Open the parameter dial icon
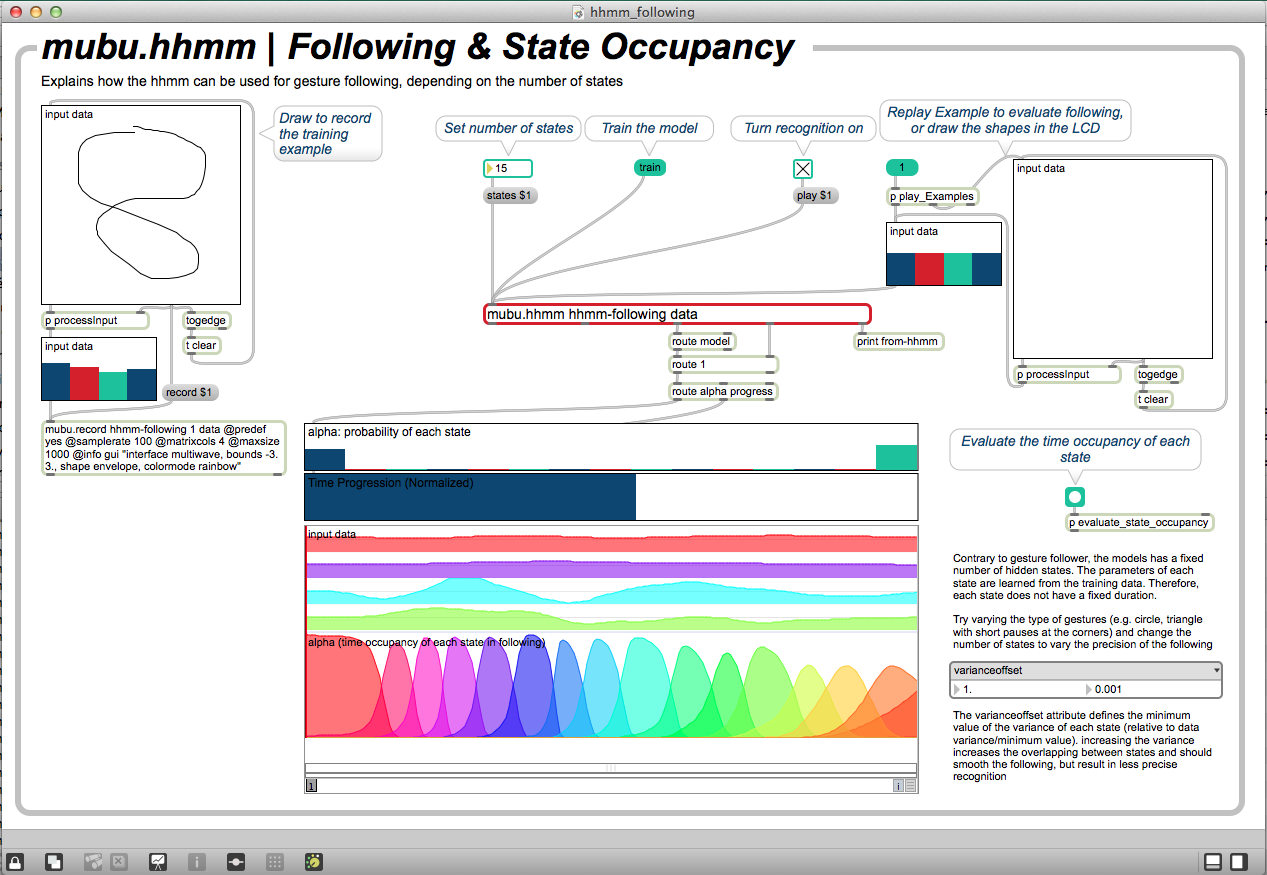Viewport: 1267px width, 875px height. [314, 860]
